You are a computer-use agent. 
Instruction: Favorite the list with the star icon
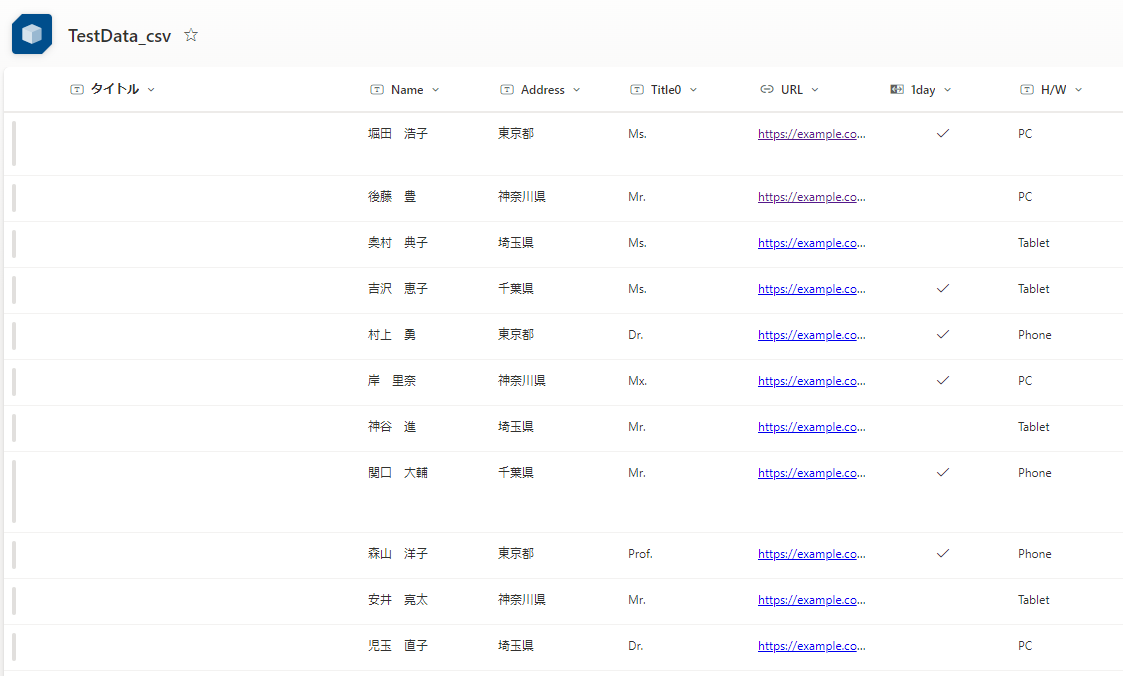(191, 35)
